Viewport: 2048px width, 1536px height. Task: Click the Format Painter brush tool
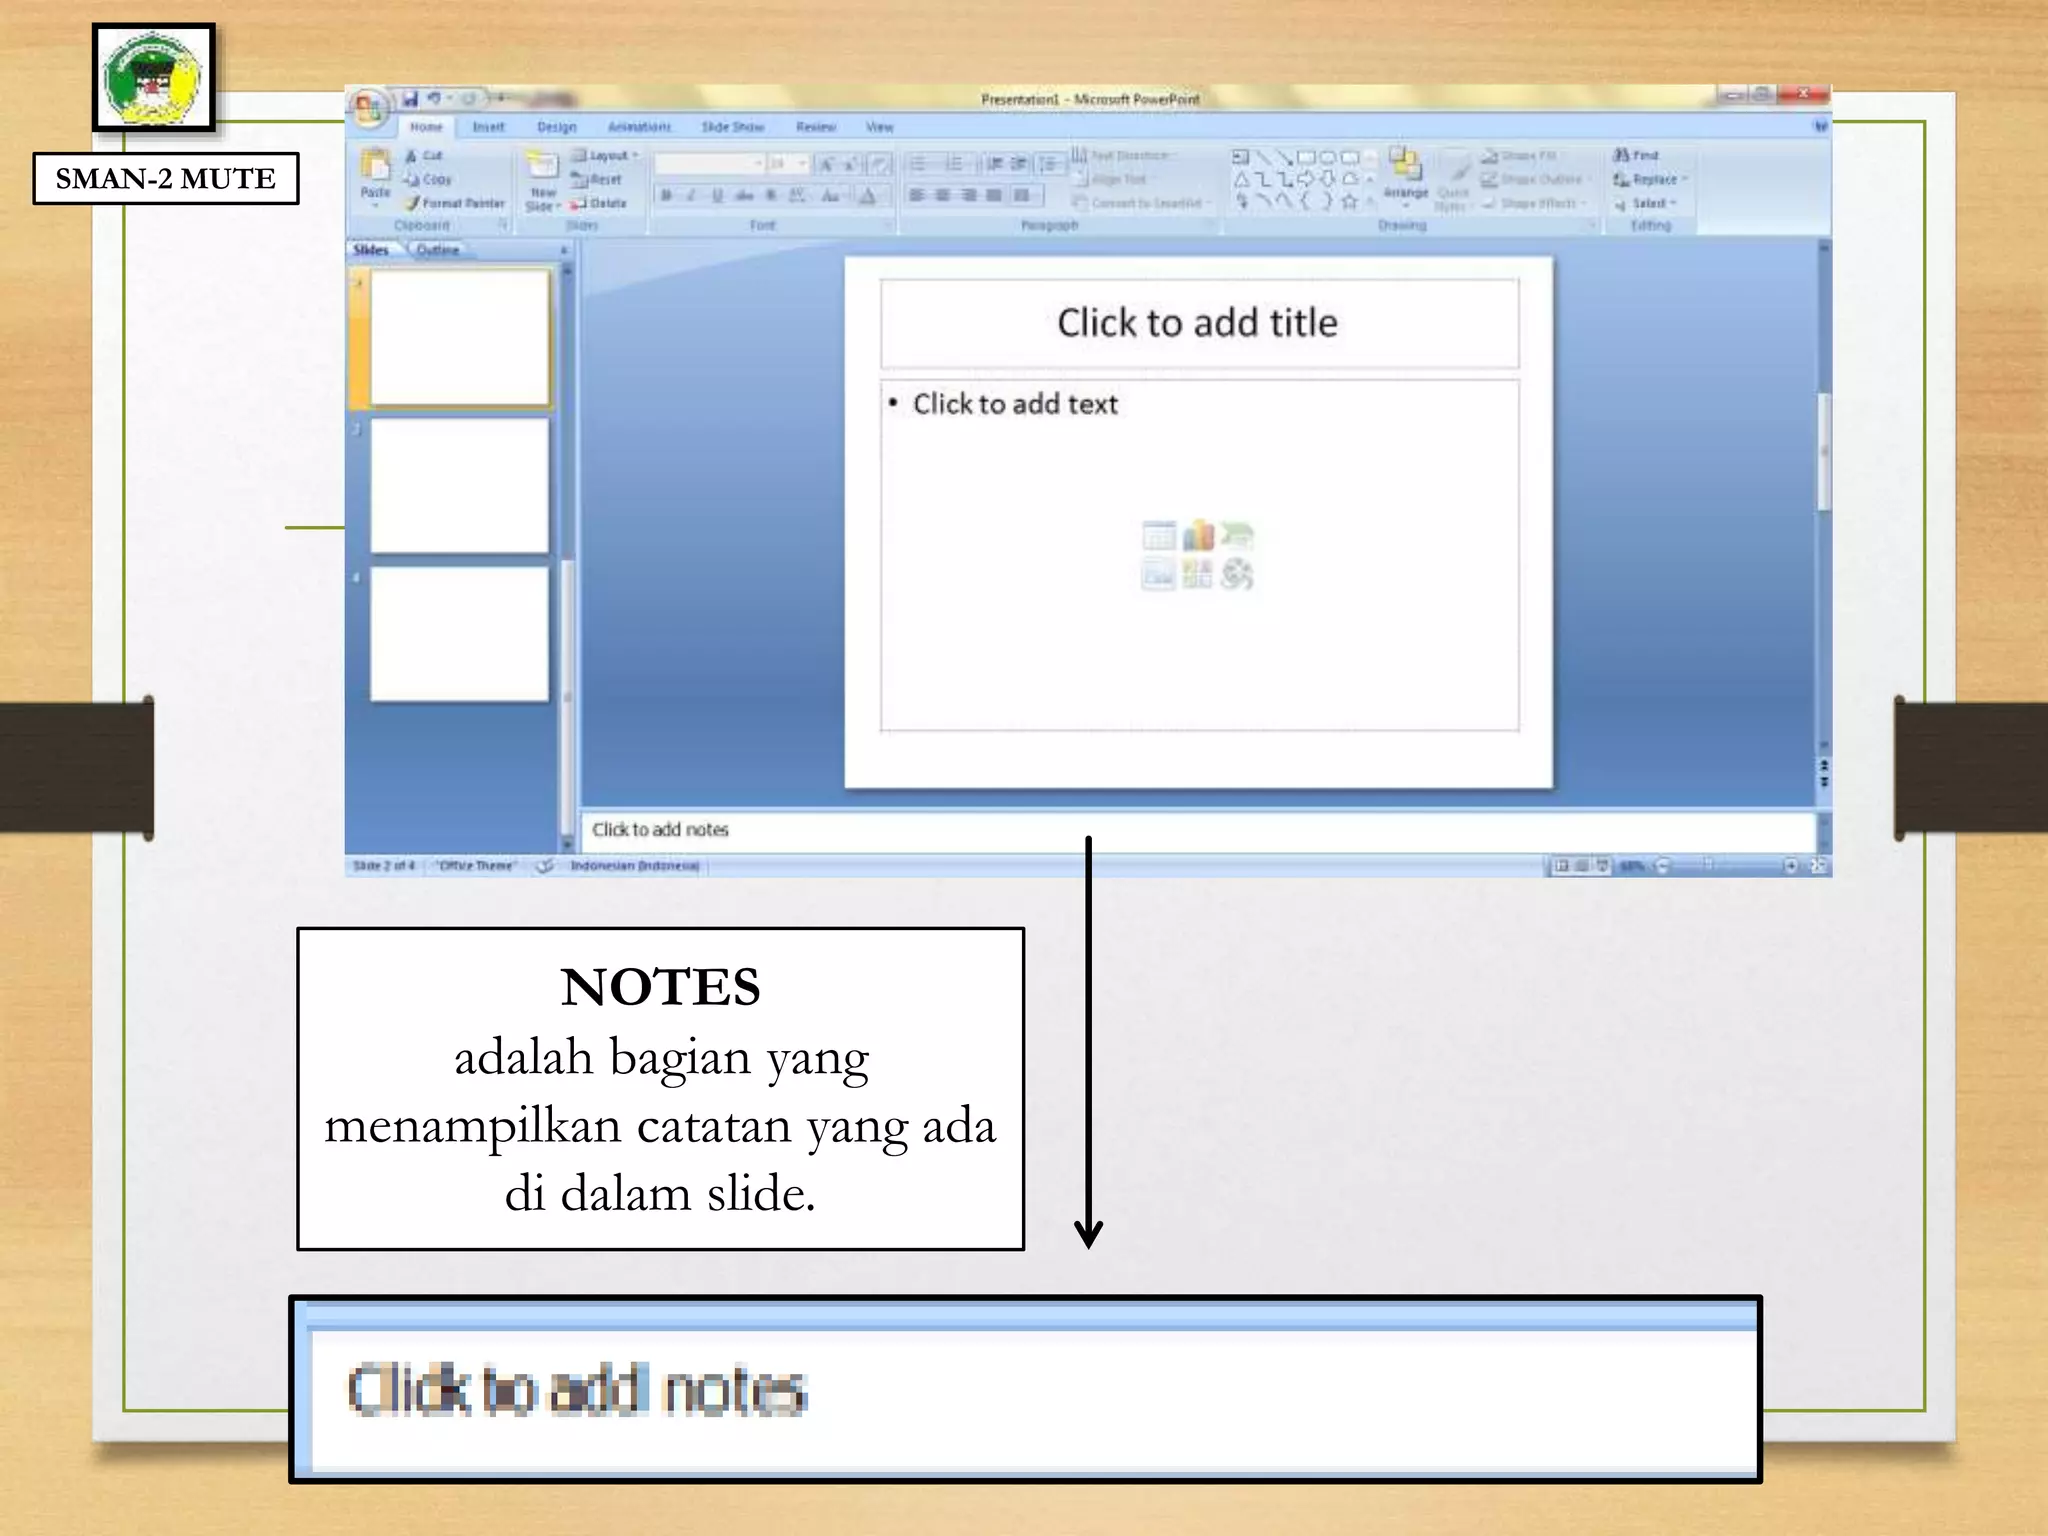(412, 203)
